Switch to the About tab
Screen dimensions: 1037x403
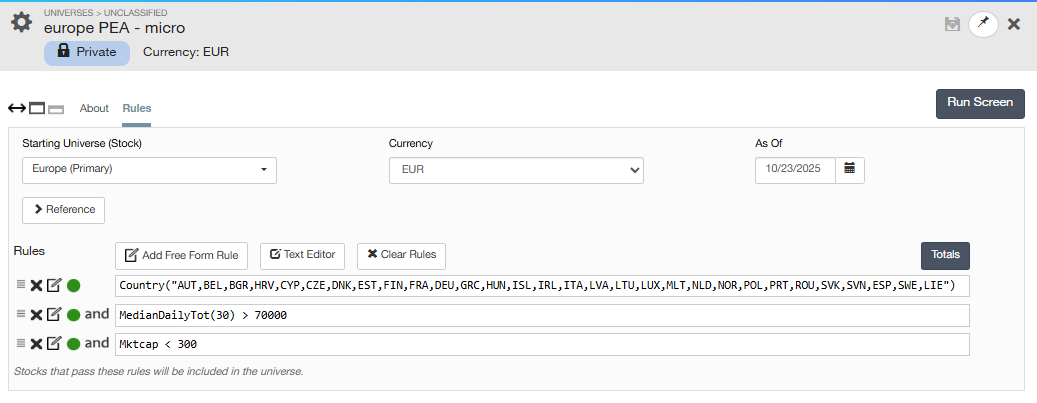point(94,108)
